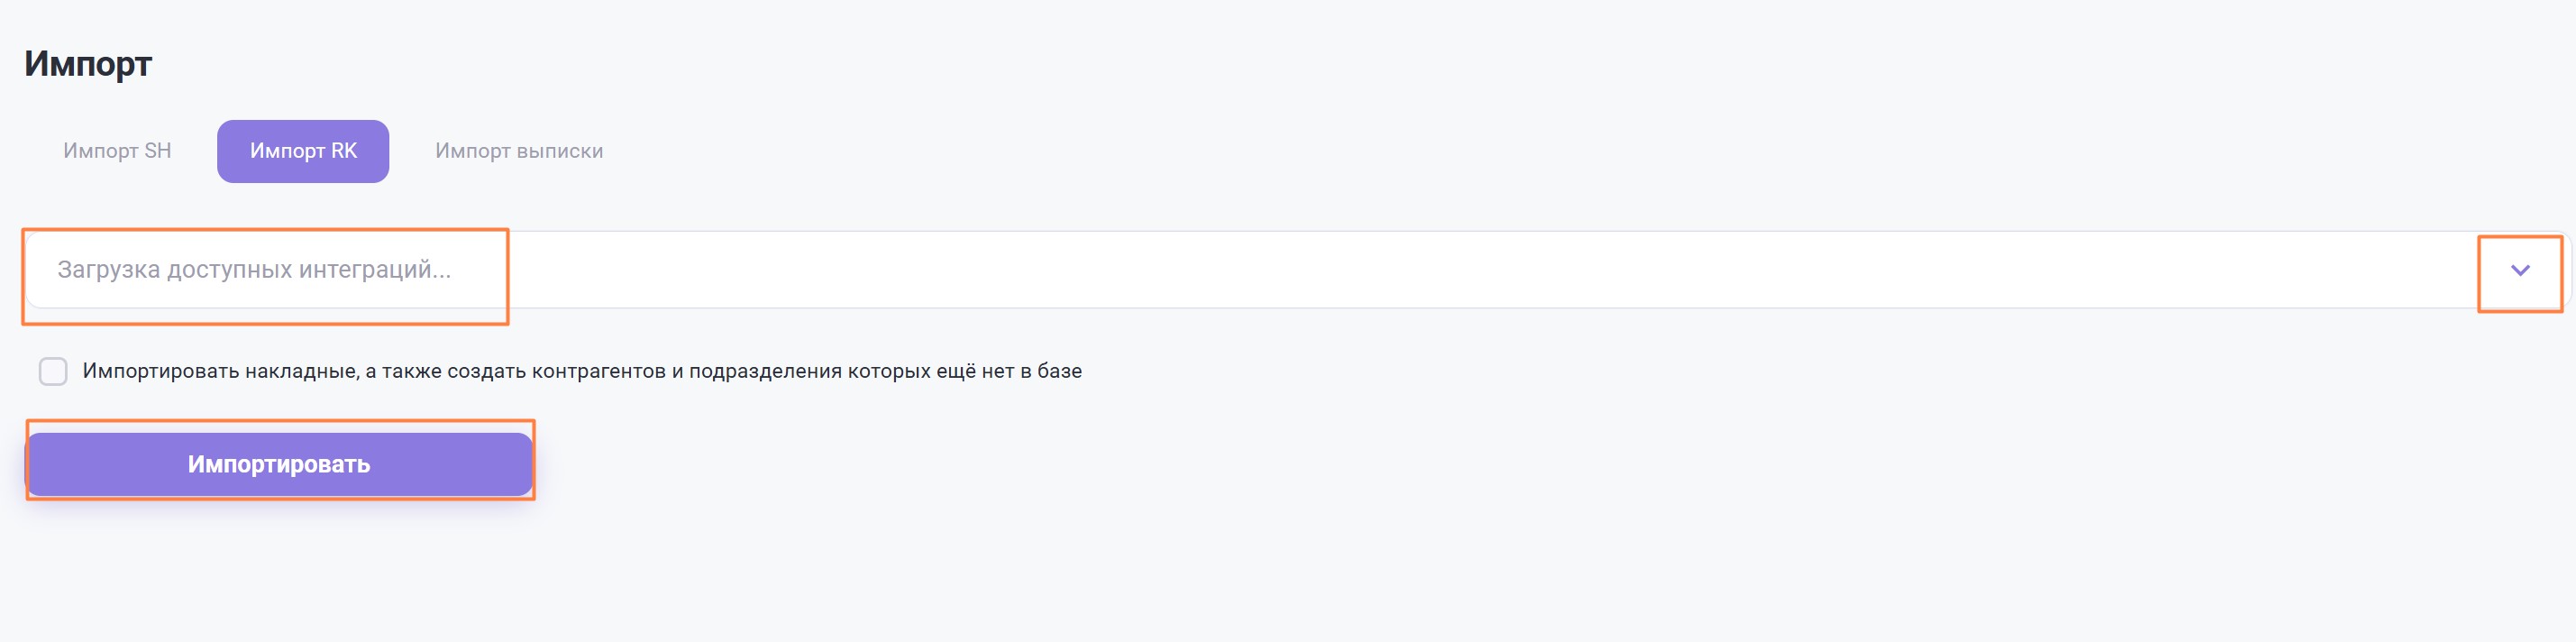This screenshot has width=2576, height=642.
Task: Go to bank statement import tab
Action: 519,151
